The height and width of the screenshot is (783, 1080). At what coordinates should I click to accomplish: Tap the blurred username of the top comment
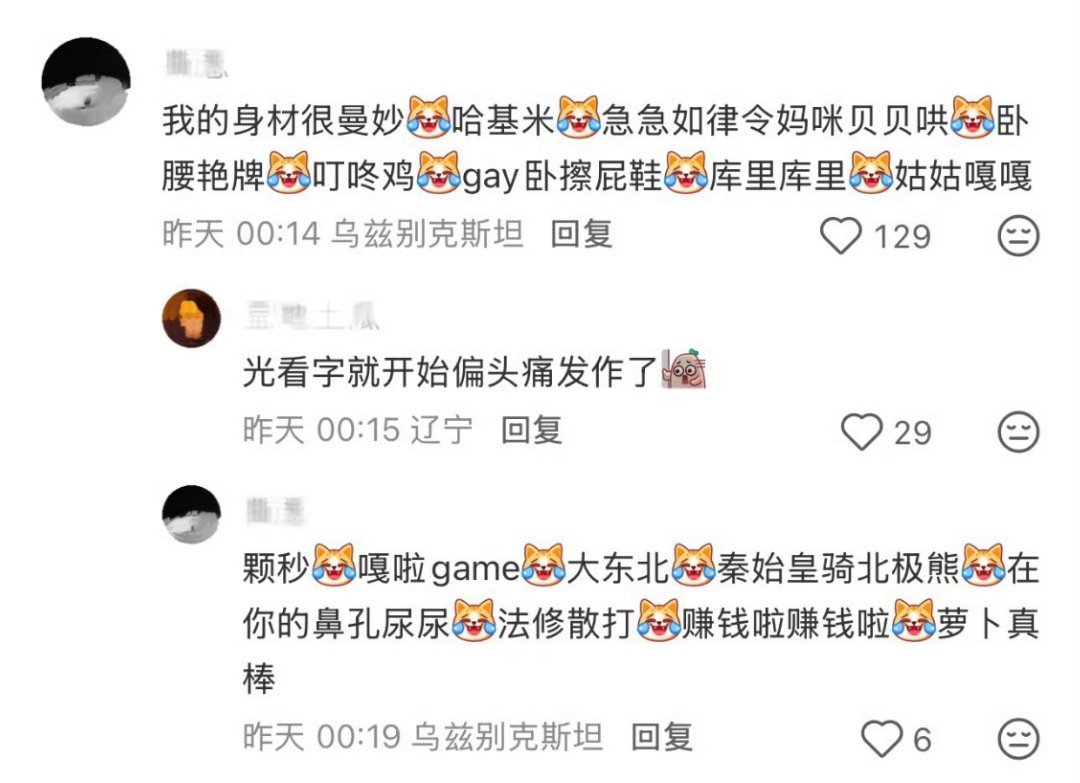point(196,63)
